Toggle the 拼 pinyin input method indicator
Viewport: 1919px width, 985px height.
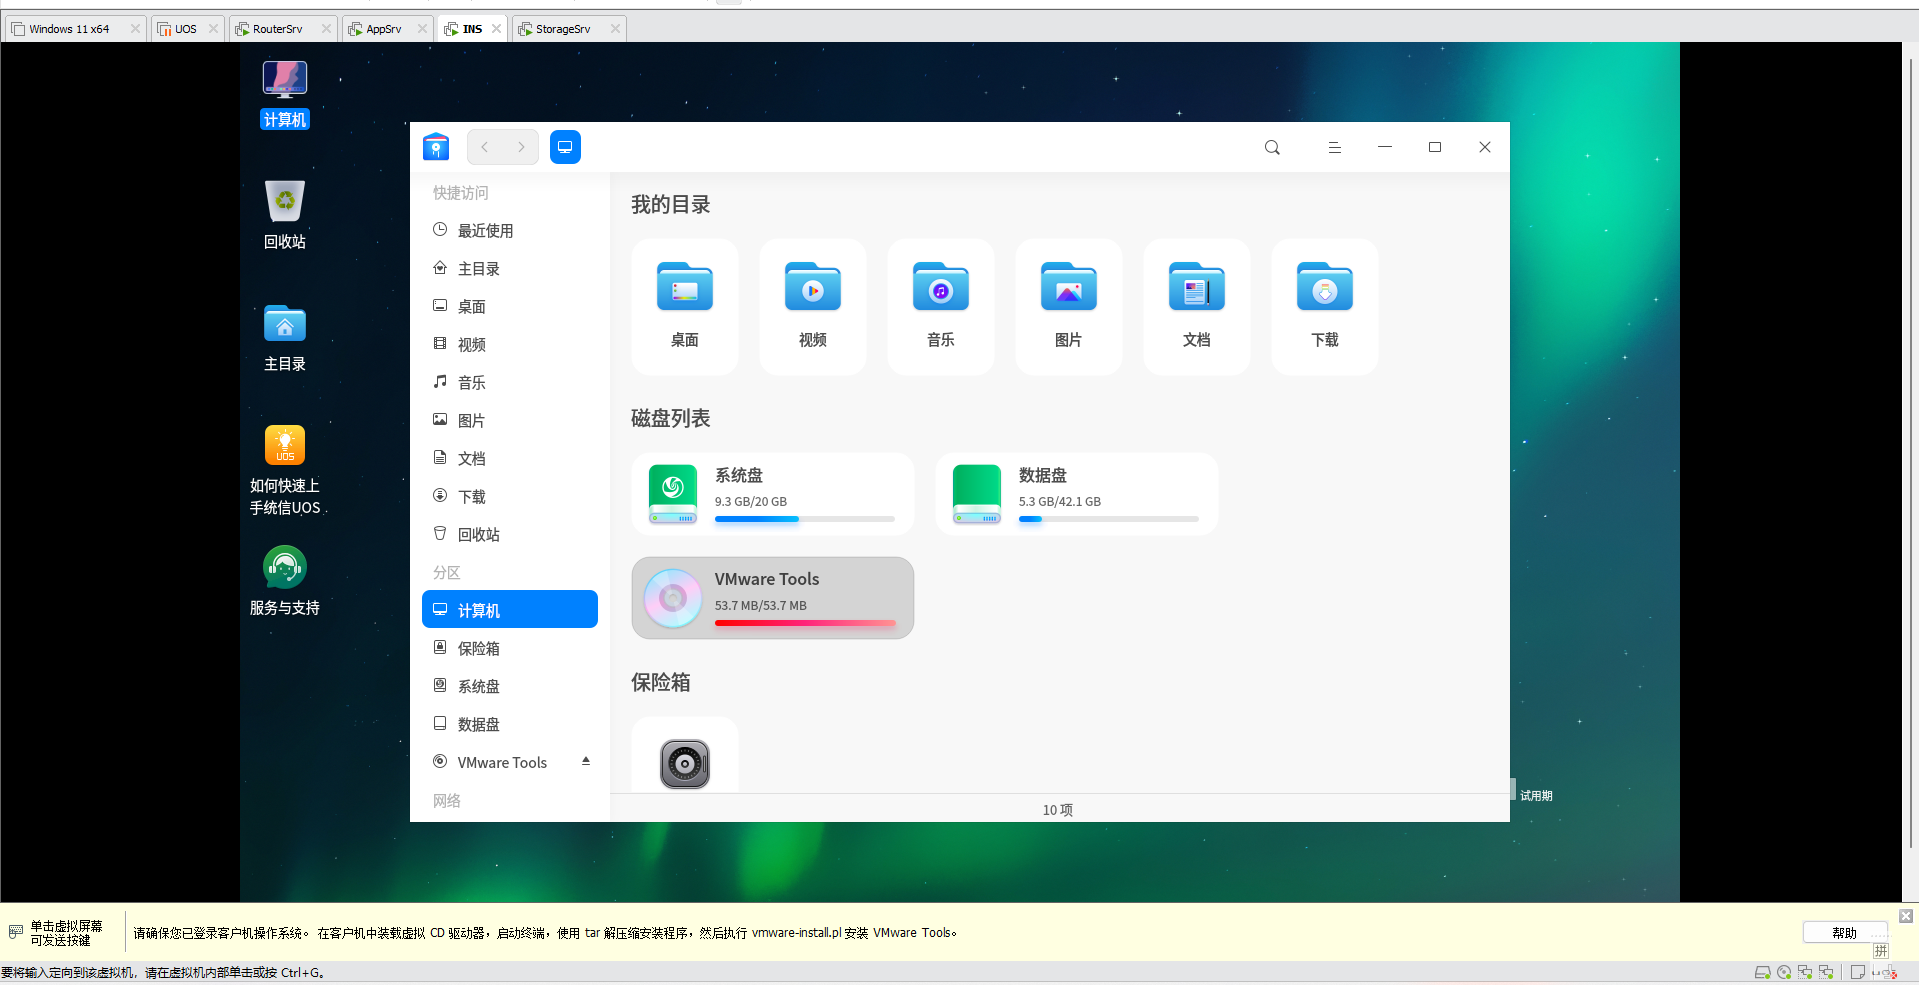1881,951
